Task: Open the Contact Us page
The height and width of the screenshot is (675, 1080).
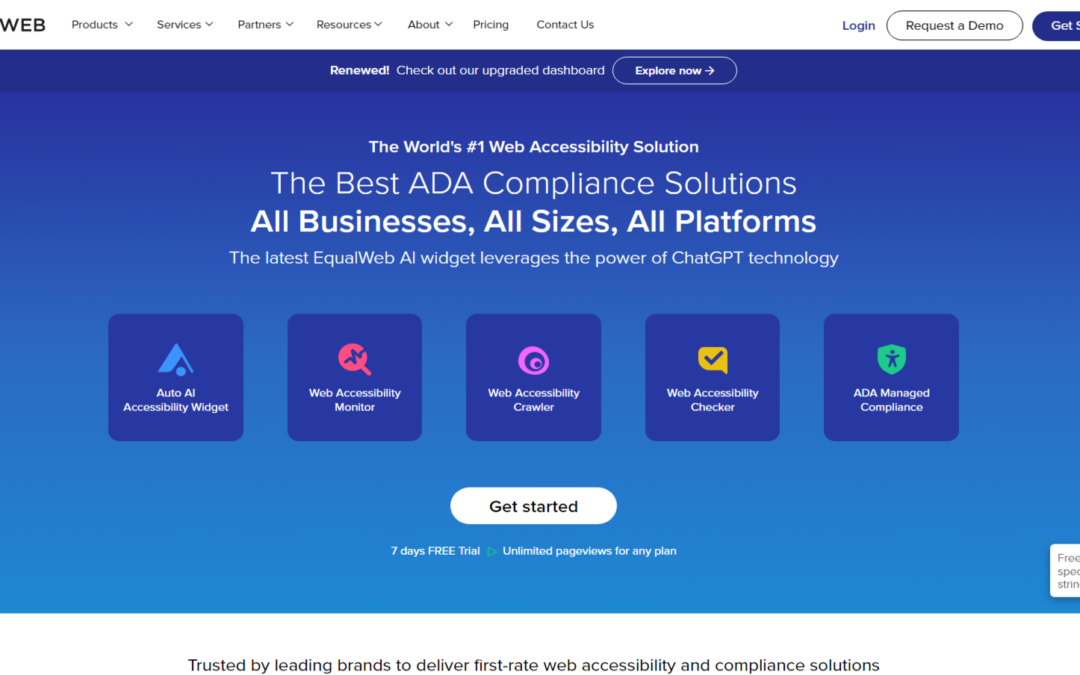Action: pyautogui.click(x=565, y=25)
